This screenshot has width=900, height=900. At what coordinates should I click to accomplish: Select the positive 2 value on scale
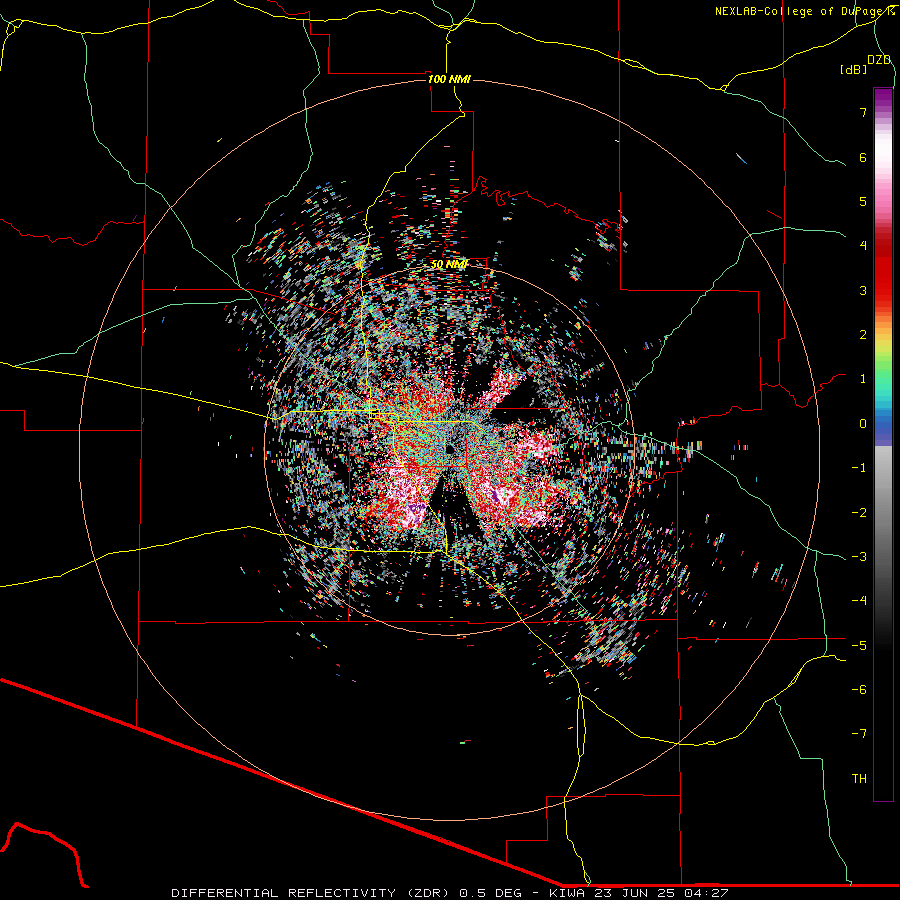click(x=863, y=335)
